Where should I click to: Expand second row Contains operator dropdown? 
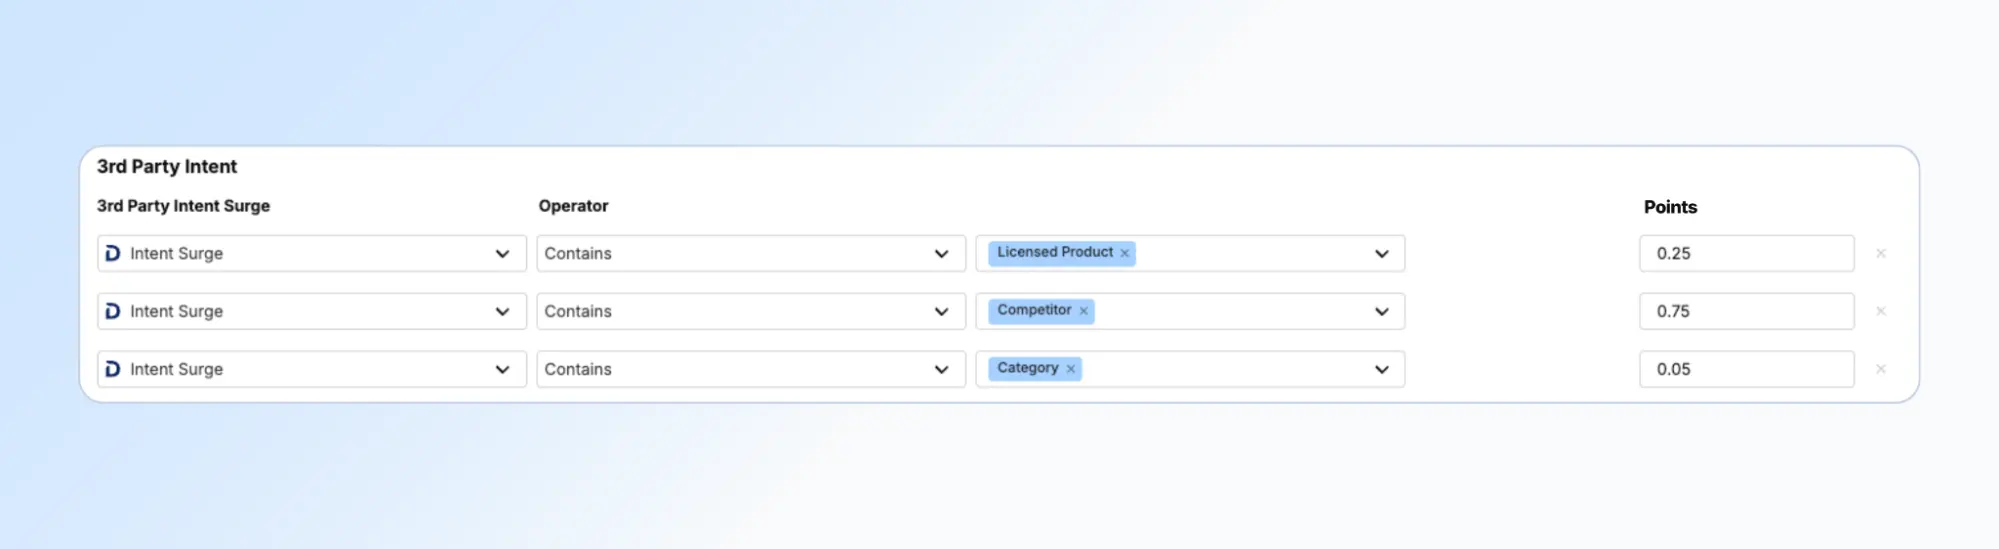pos(941,312)
